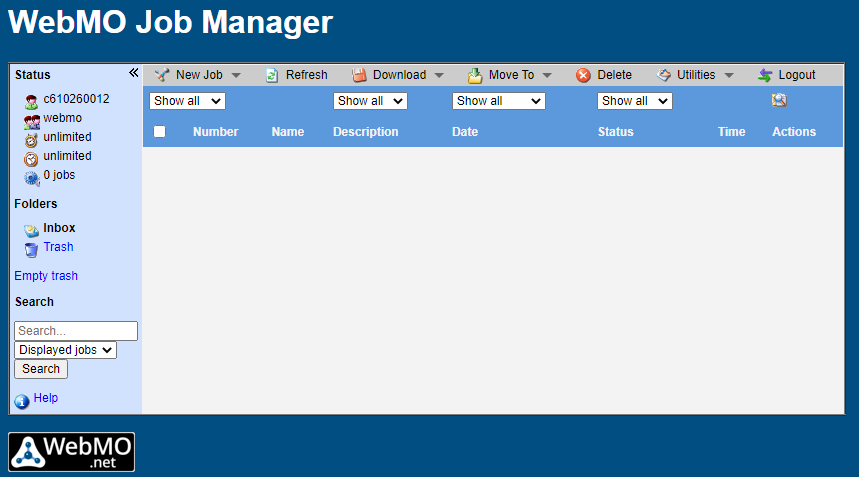Click Logout in the toolbar
Viewport: 859px width, 477px height.
(797, 75)
